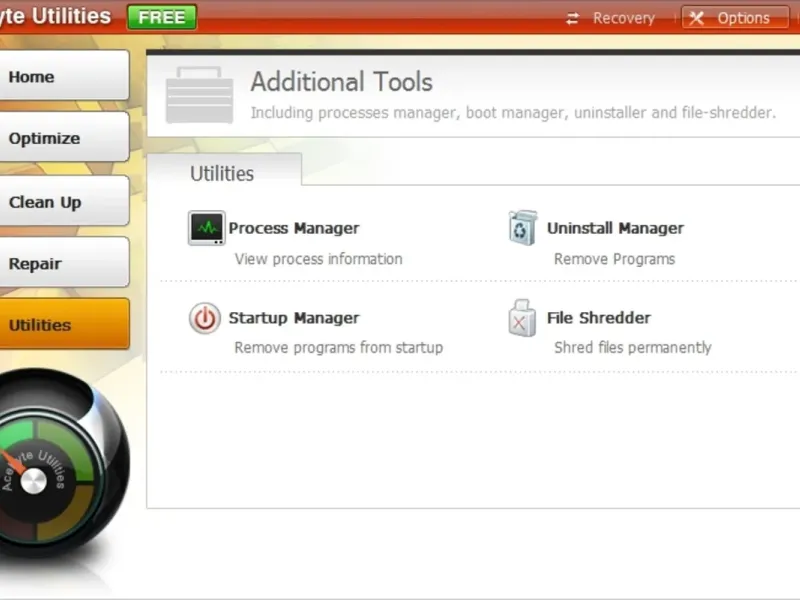Launch Process Manager title link
This screenshot has width=800, height=600.
[x=294, y=228]
